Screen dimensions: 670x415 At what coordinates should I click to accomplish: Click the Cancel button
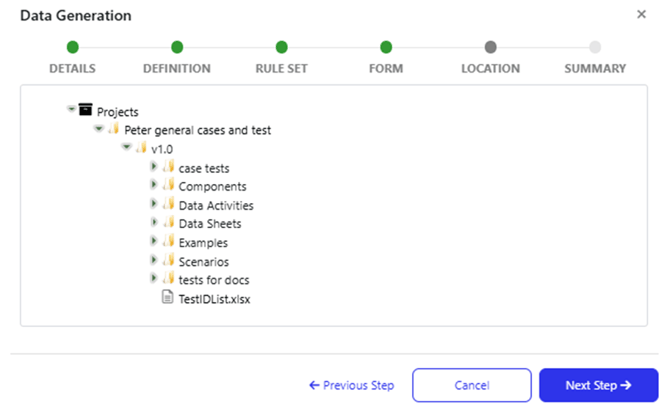coord(472,385)
